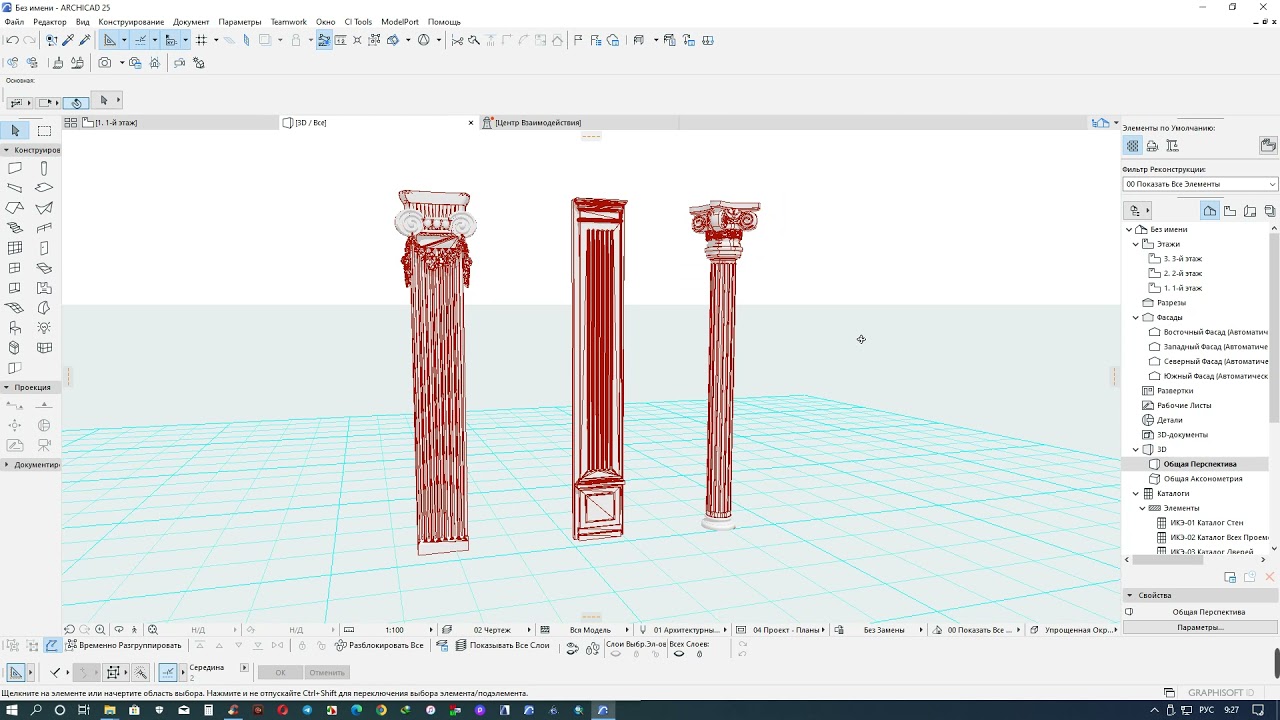Select the Column tool
The image size is (1280, 720).
44,168
